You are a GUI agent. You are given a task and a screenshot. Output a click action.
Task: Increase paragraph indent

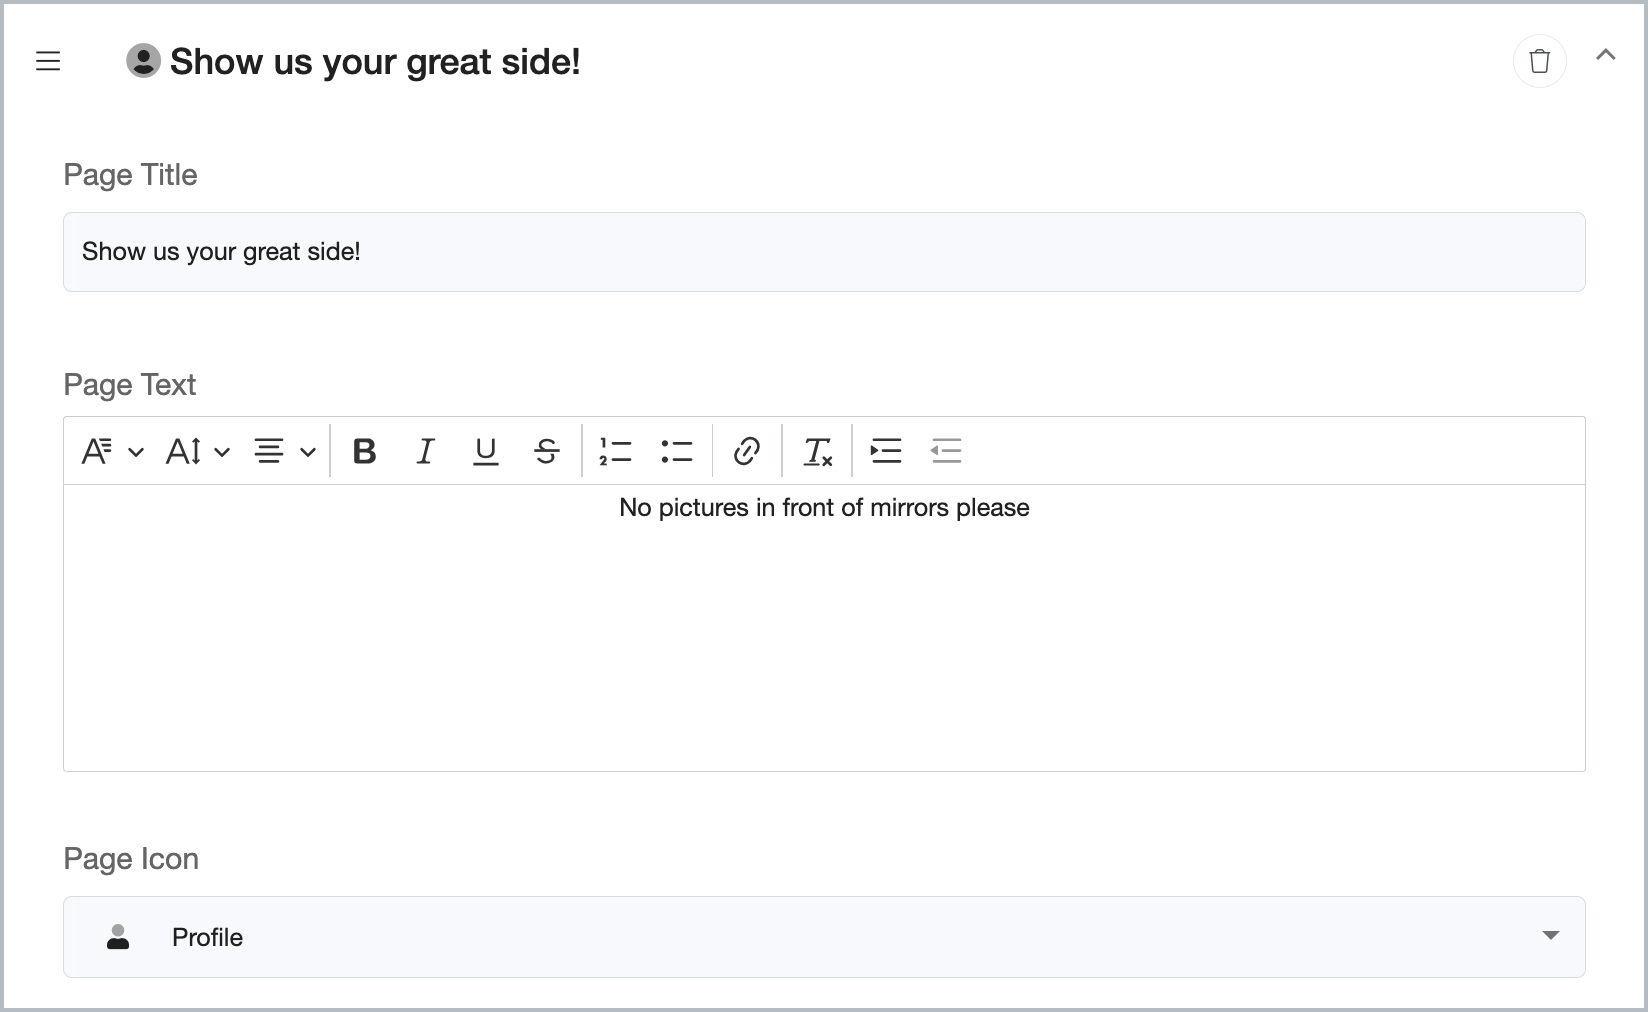(886, 451)
